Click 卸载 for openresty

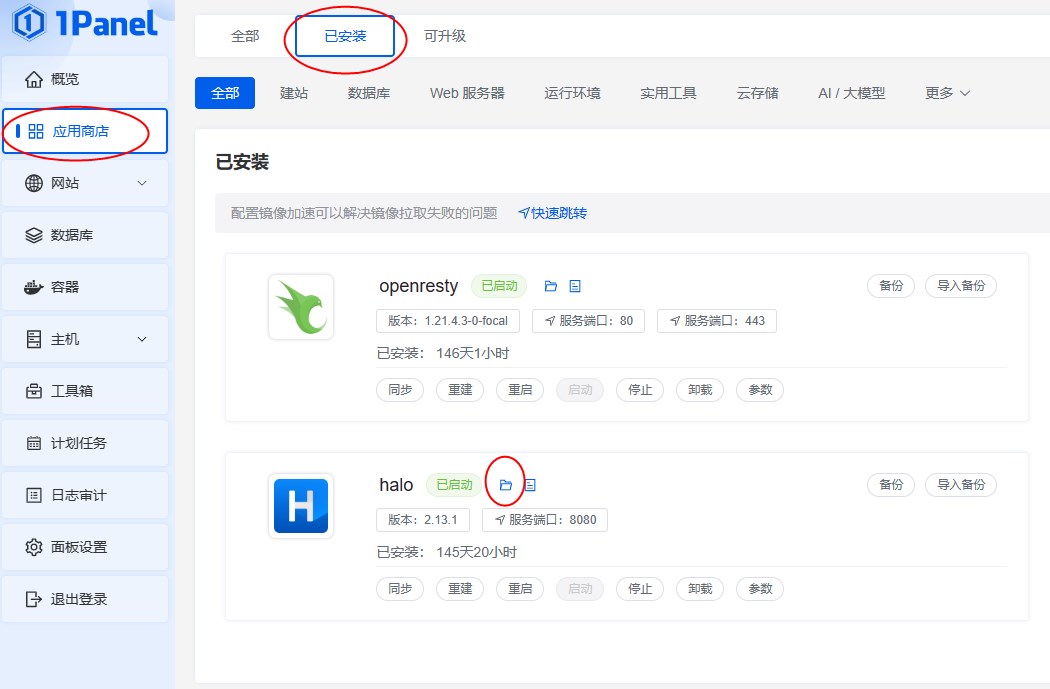700,390
